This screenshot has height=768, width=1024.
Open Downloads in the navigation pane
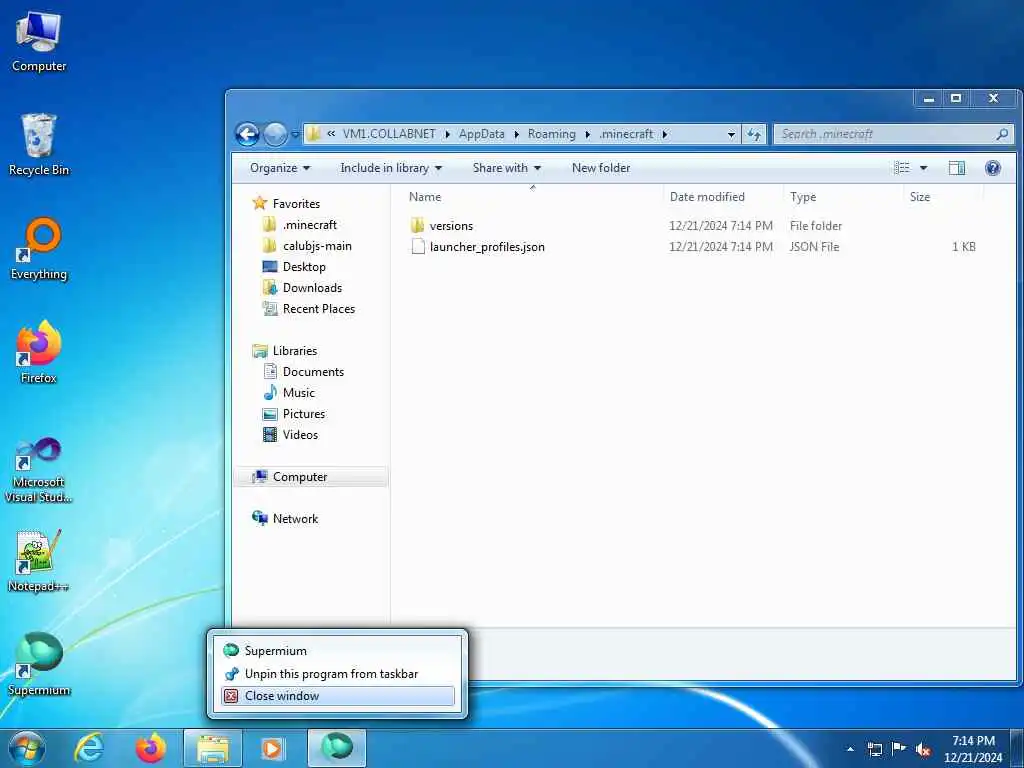tap(312, 287)
